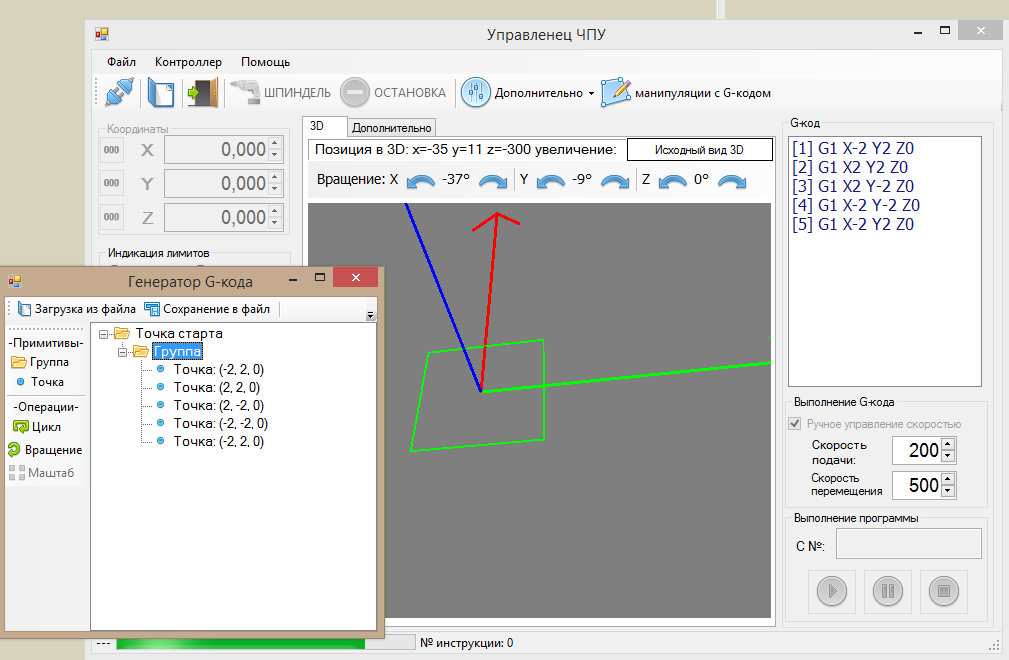
Task: Open the Файл menu
Action: tap(121, 62)
